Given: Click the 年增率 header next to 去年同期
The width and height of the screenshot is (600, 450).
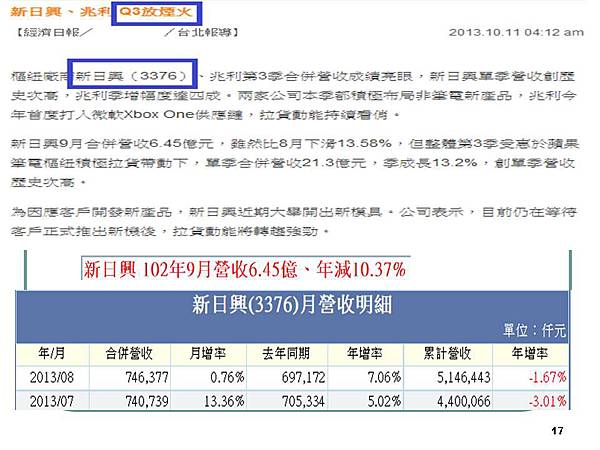Looking at the screenshot, I should (x=365, y=353).
